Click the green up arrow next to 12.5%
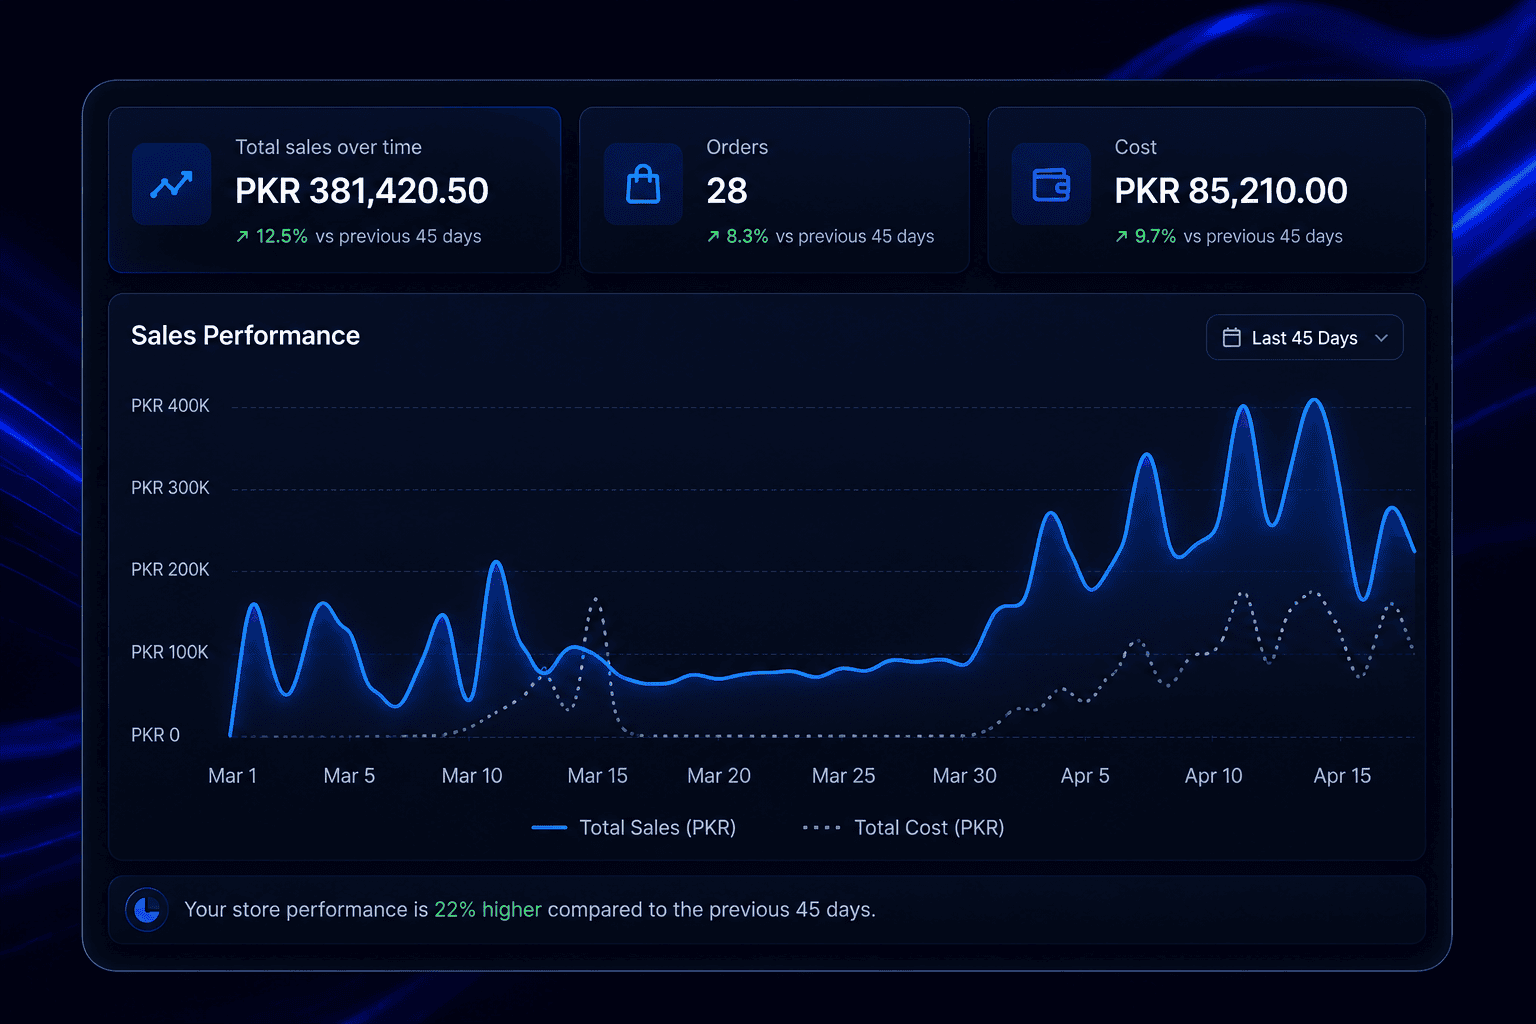The image size is (1536, 1024). point(242,237)
